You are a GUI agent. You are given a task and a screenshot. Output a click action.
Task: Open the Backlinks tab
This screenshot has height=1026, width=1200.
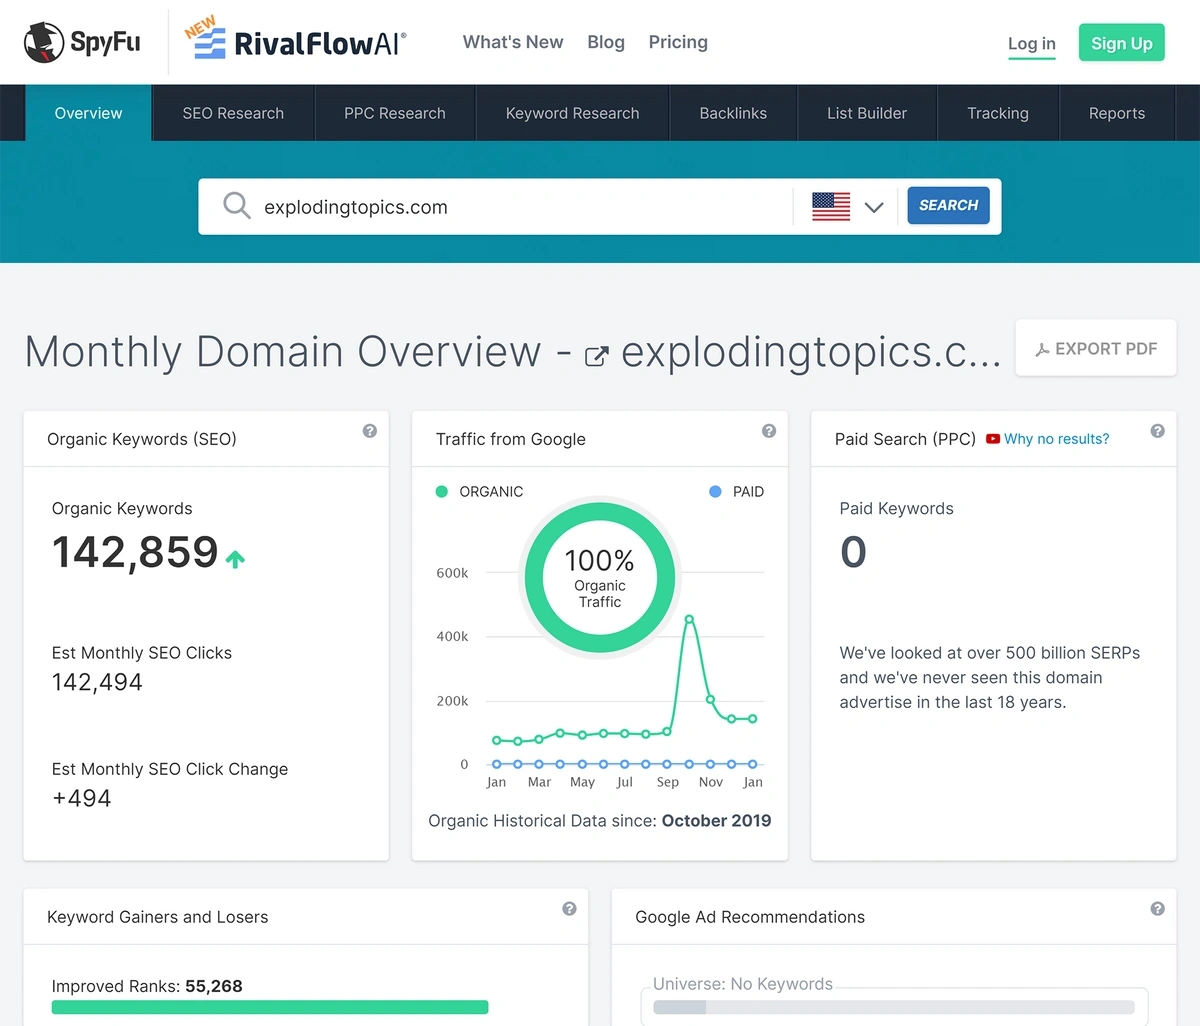pos(733,113)
